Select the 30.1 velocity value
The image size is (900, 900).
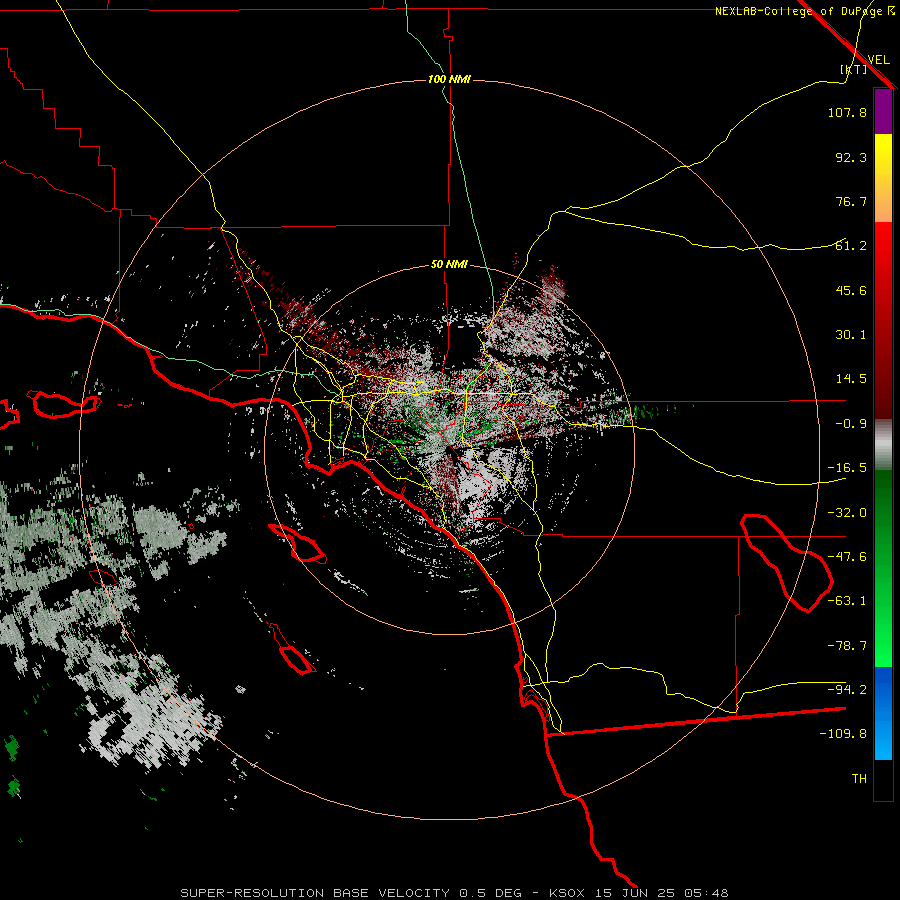851,335
